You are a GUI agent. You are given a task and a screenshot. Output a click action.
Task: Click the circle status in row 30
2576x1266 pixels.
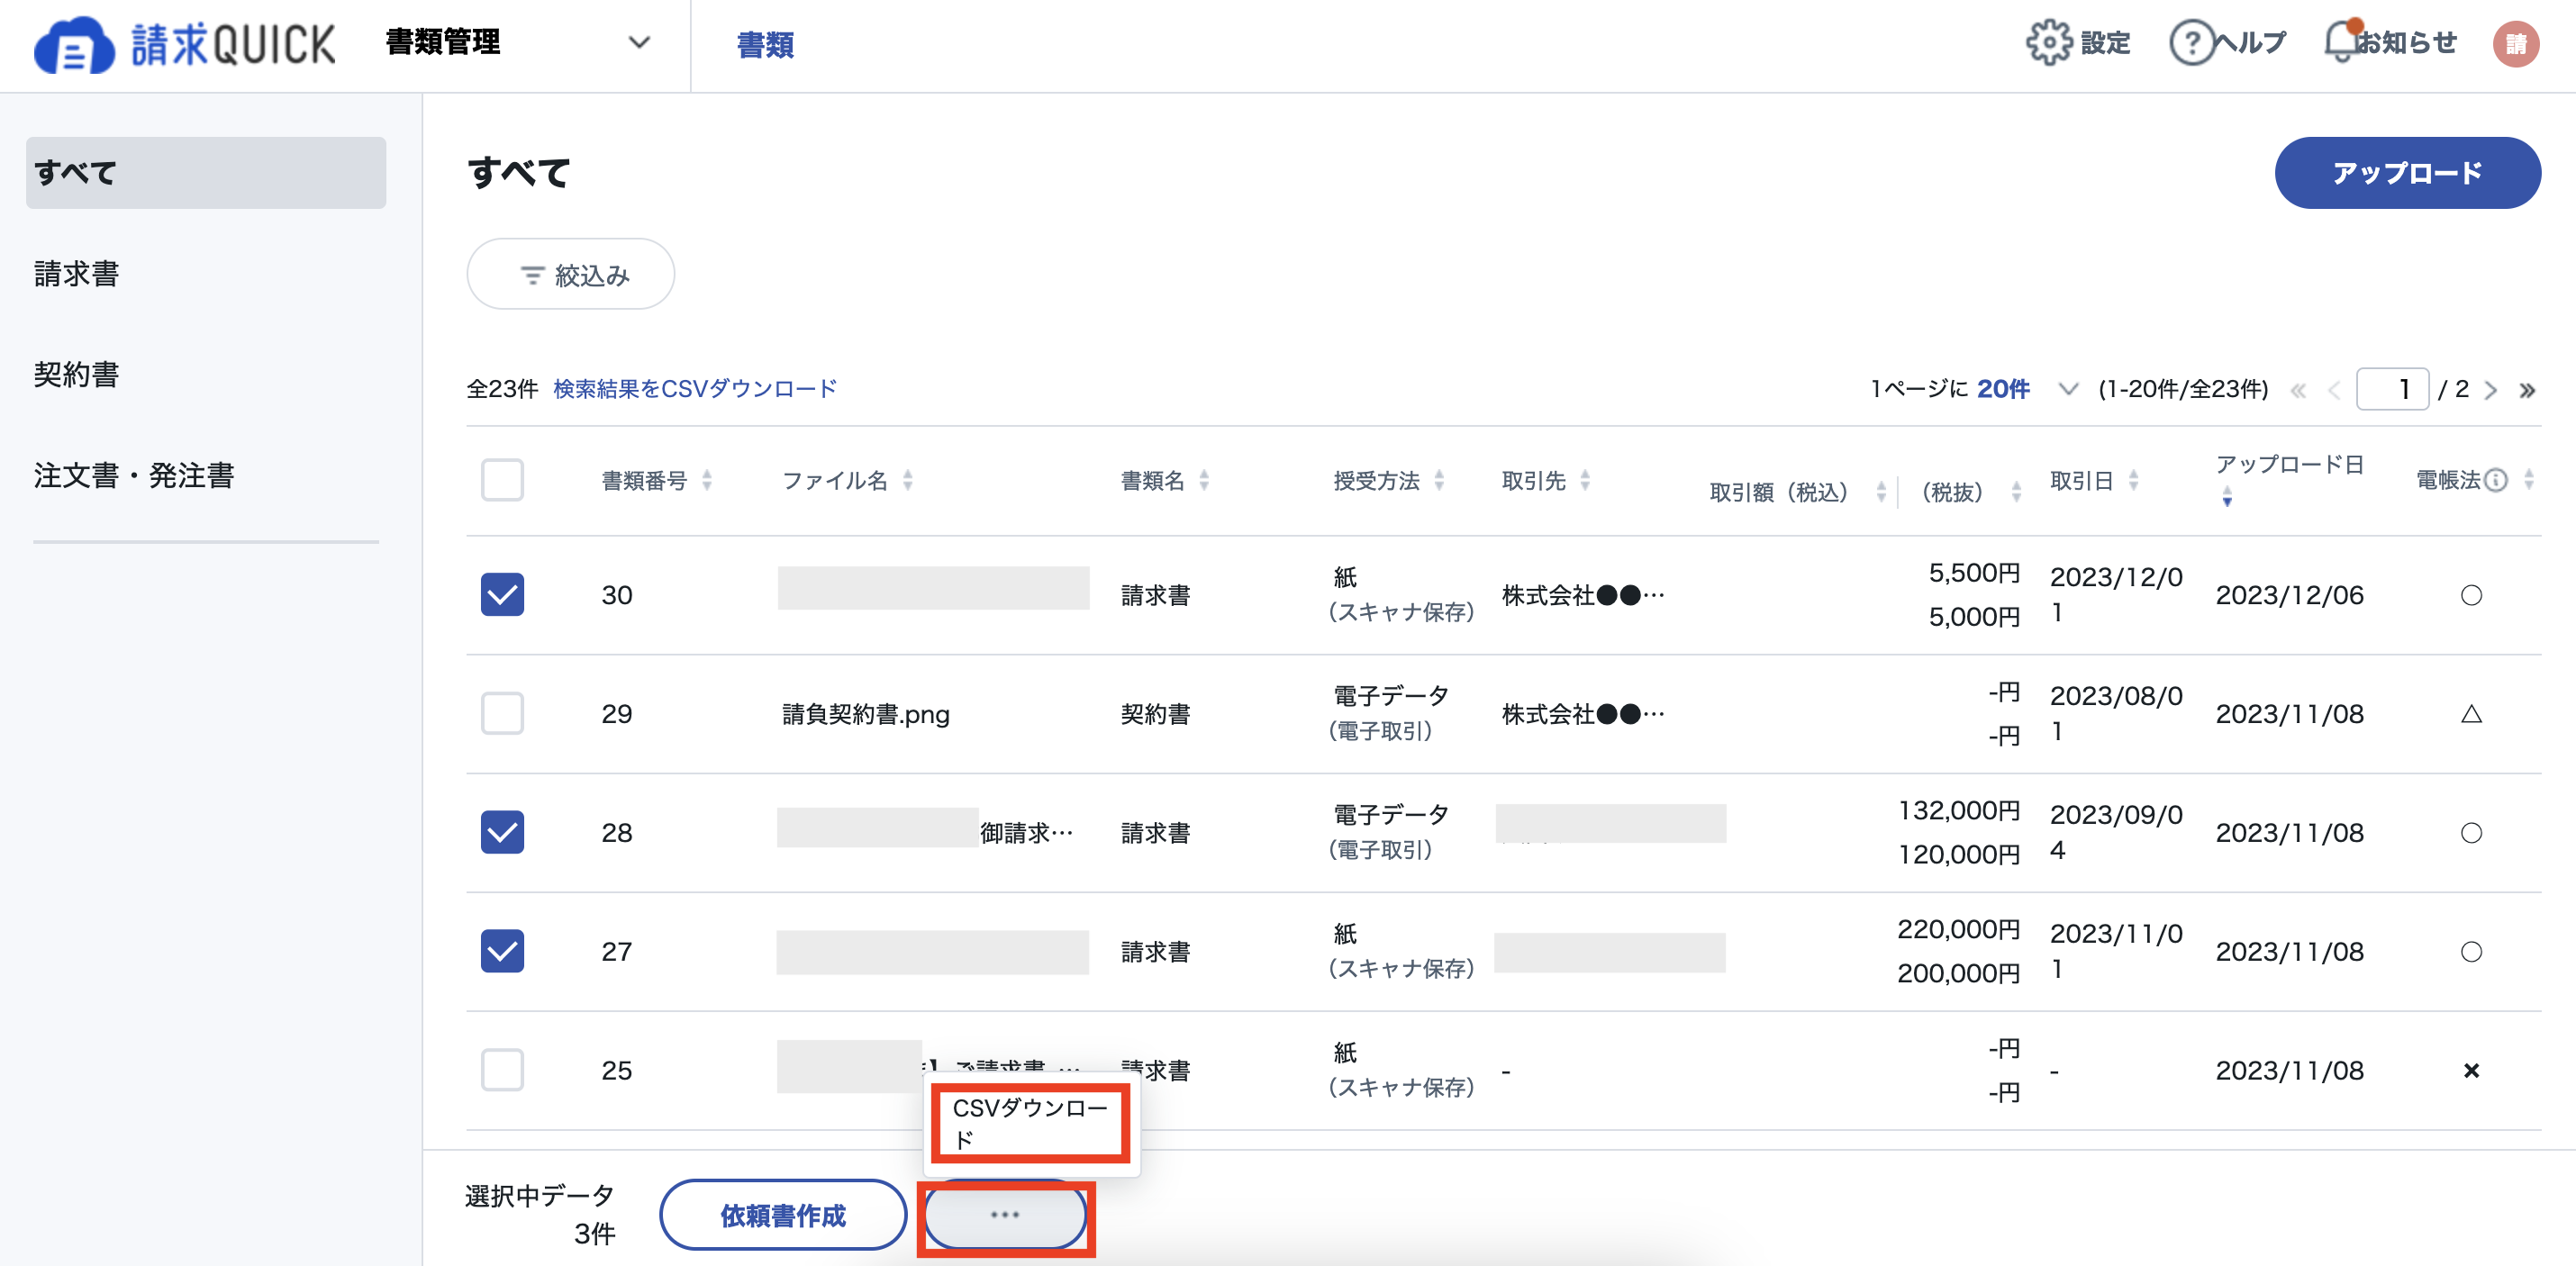click(2470, 595)
